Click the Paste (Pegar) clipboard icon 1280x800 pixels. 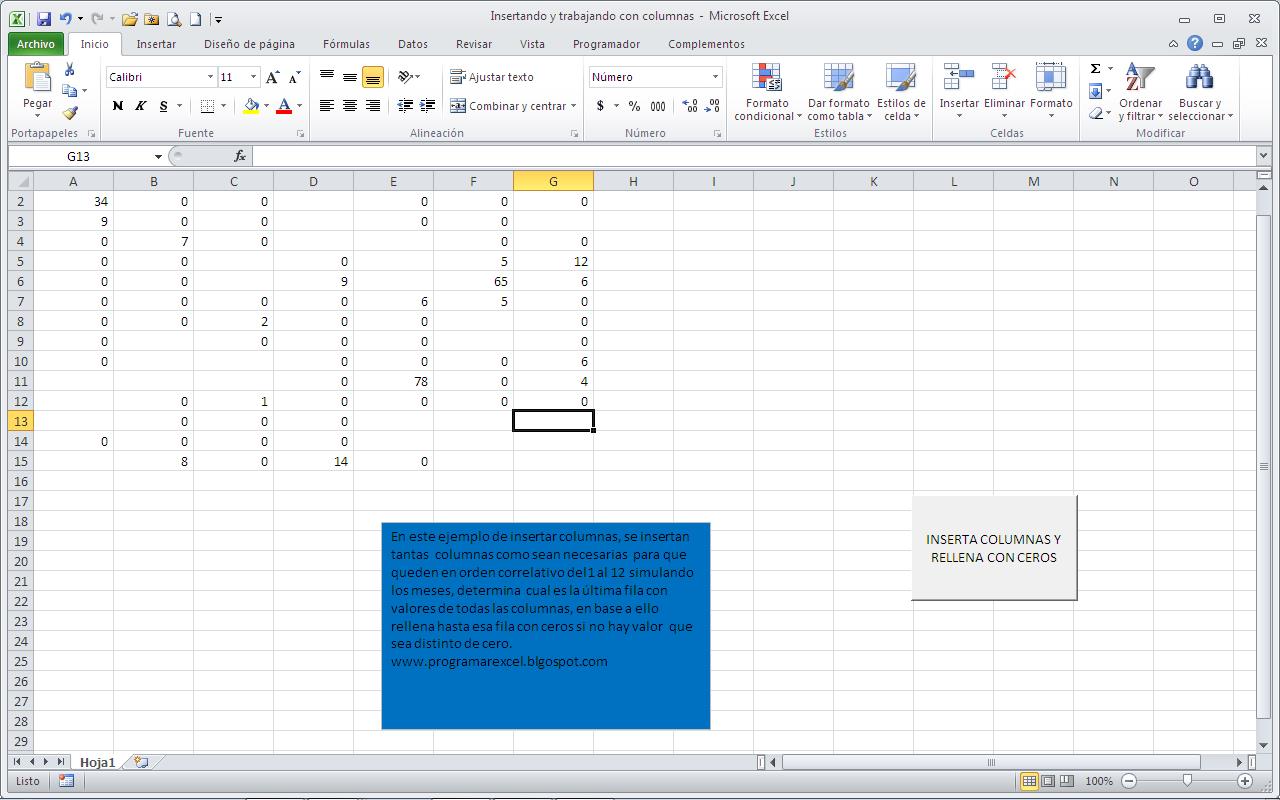point(37,77)
